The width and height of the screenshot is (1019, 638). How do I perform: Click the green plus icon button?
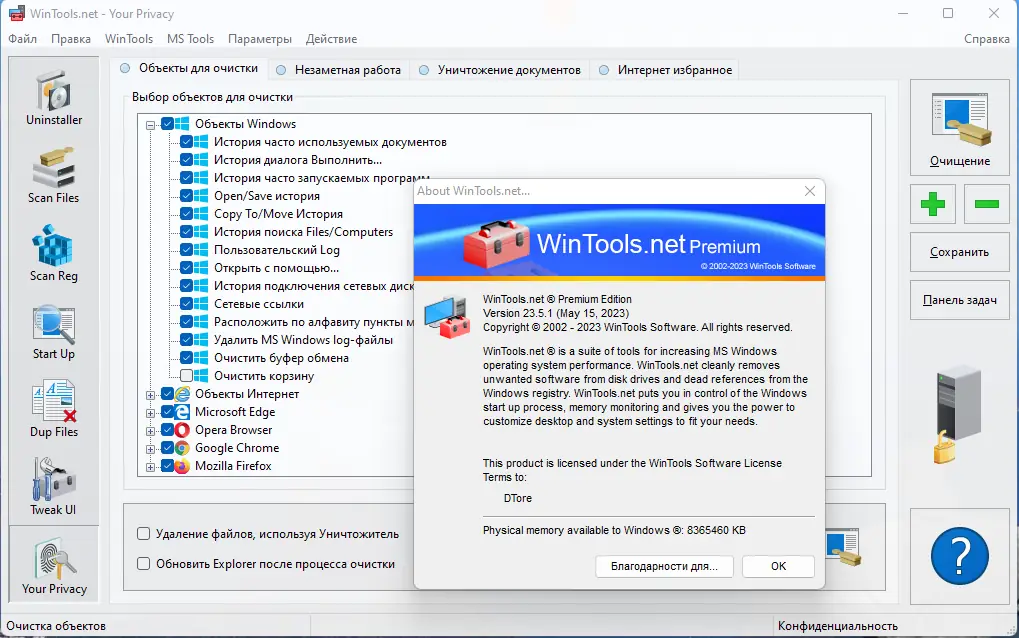[933, 204]
